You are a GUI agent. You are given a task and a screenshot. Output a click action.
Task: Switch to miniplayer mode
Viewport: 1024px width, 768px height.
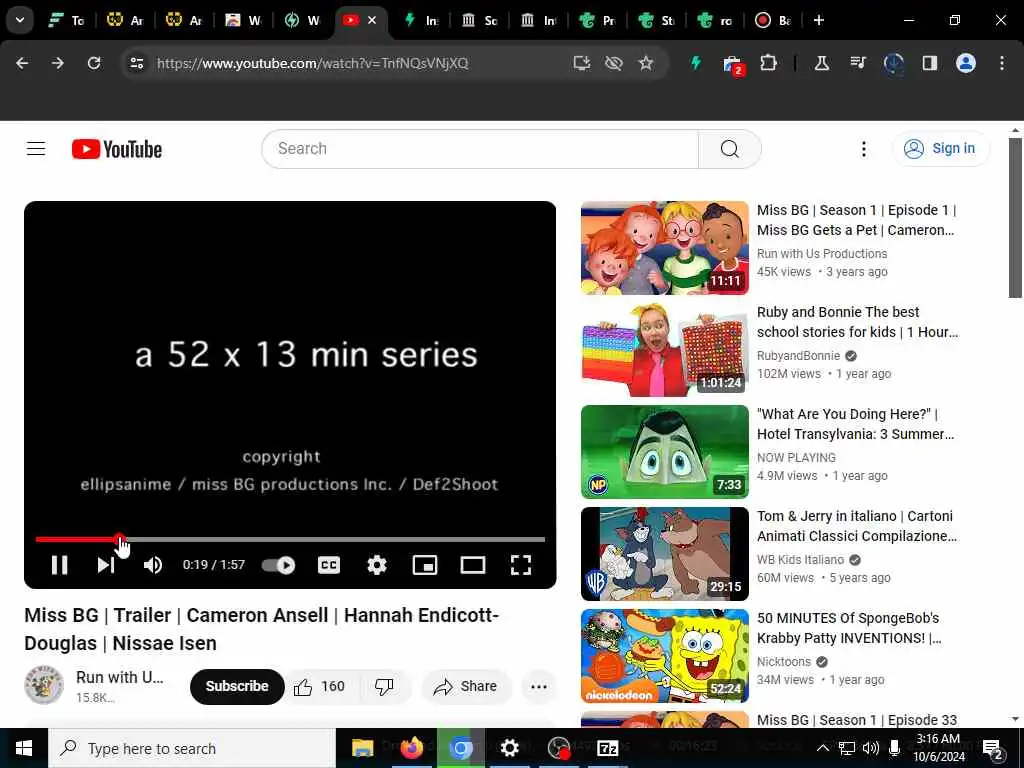[424, 565]
